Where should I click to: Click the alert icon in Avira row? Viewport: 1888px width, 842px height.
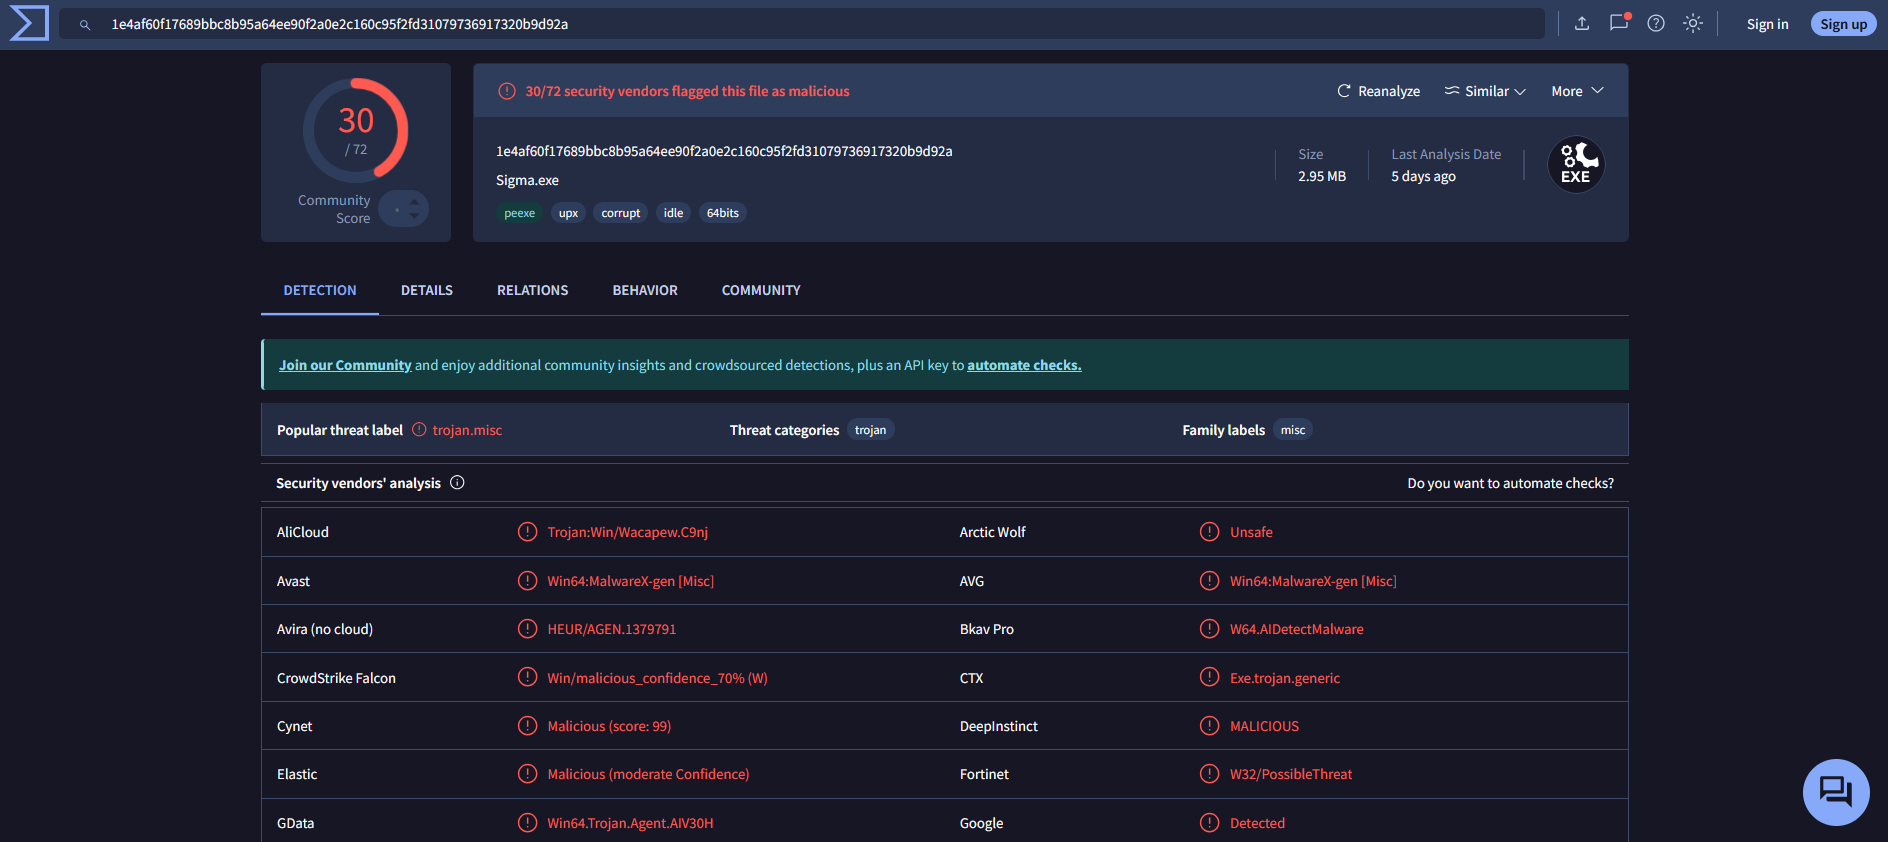pyautogui.click(x=527, y=629)
